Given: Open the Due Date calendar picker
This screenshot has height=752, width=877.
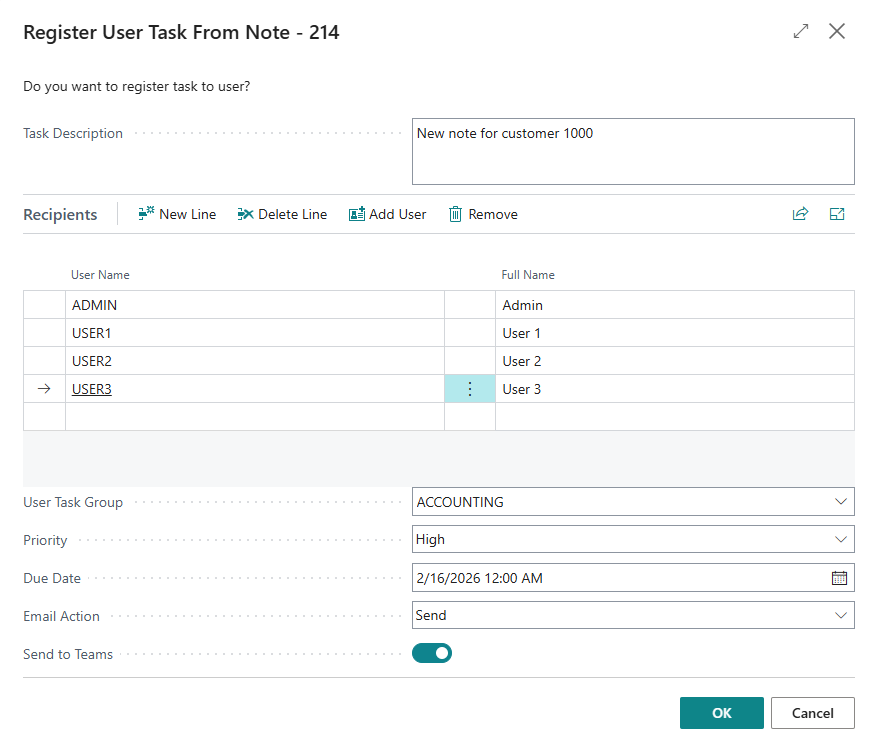Looking at the screenshot, I should click(839, 578).
